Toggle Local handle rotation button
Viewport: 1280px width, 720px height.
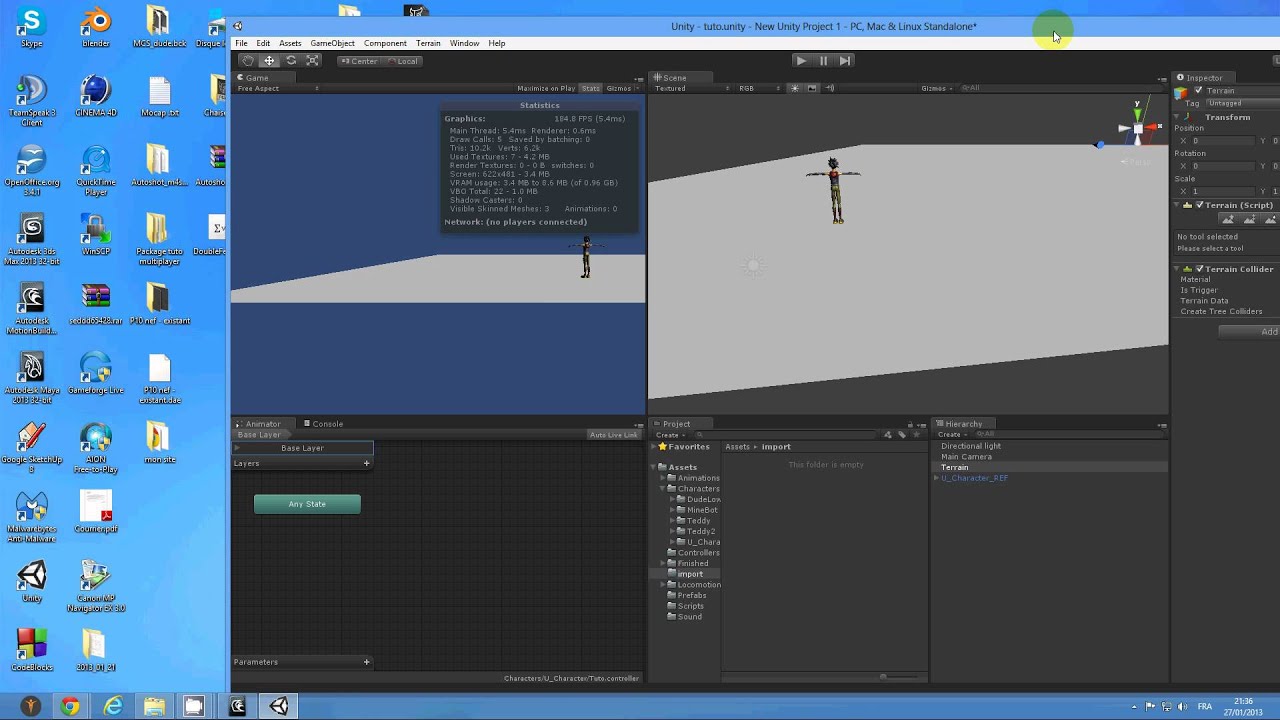pyautogui.click(x=402, y=61)
